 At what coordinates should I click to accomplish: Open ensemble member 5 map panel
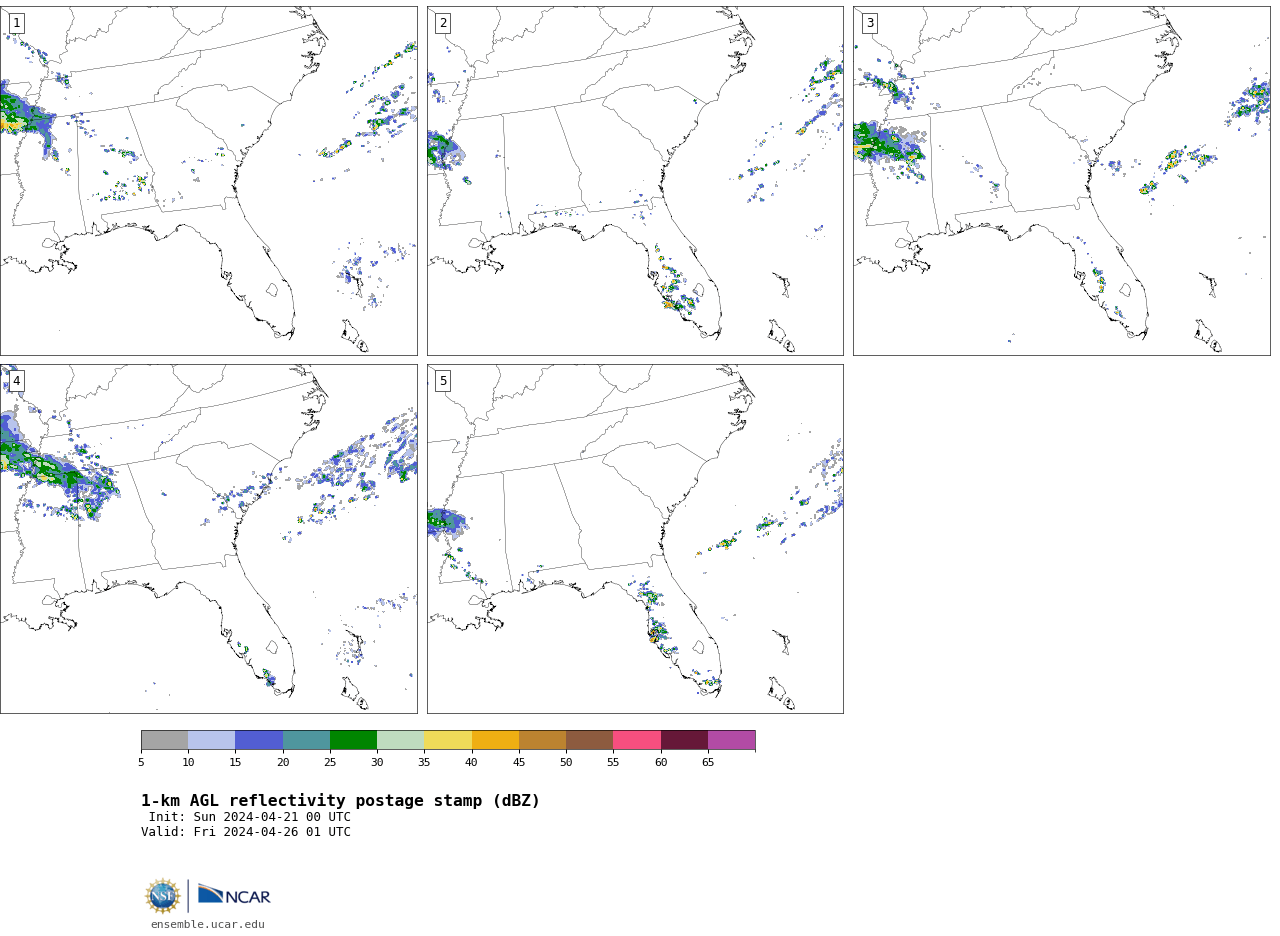pos(635,539)
